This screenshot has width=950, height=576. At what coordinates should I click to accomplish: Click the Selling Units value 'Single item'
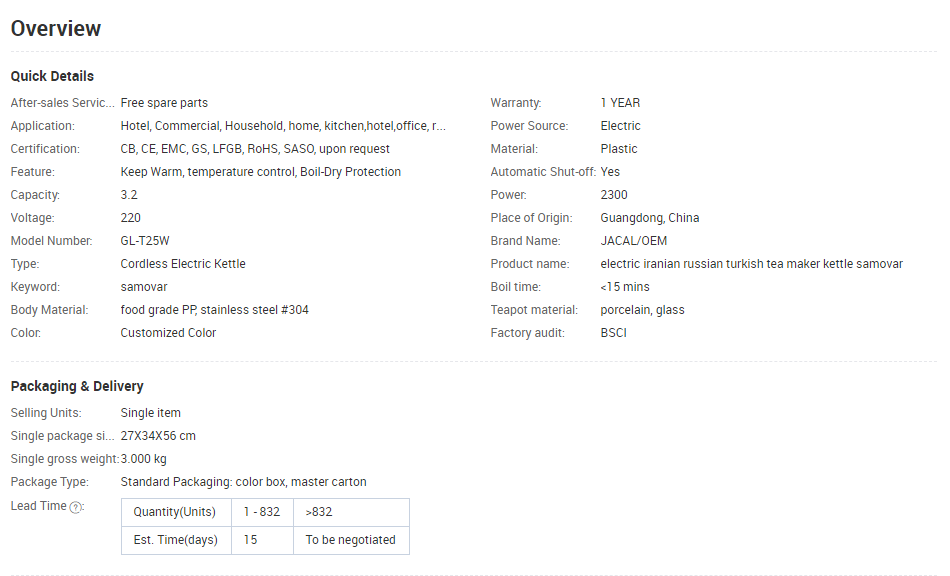(x=150, y=413)
